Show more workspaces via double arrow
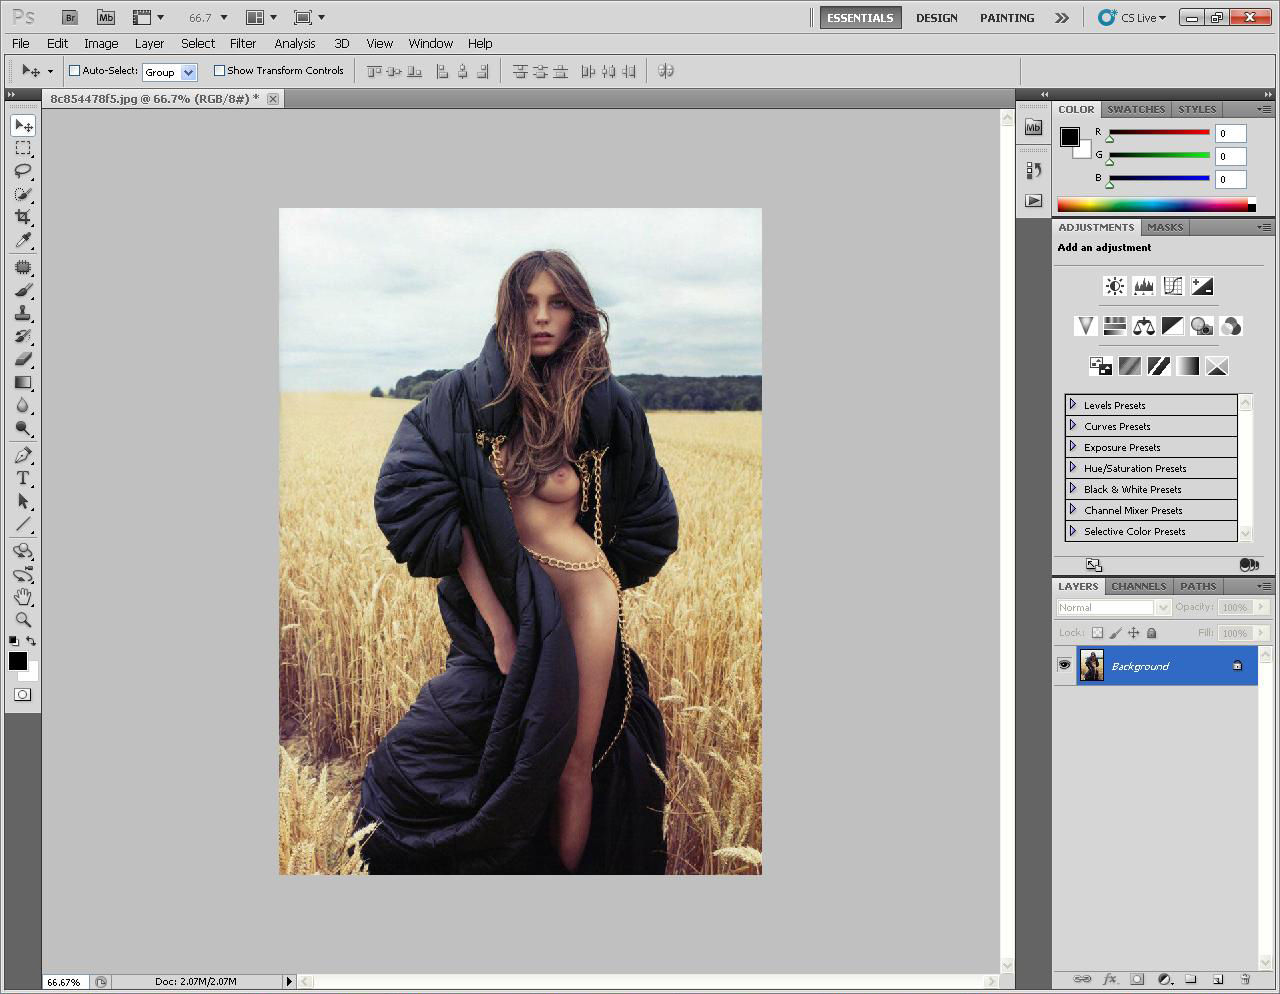Image resolution: width=1280 pixels, height=994 pixels. 1062,17
